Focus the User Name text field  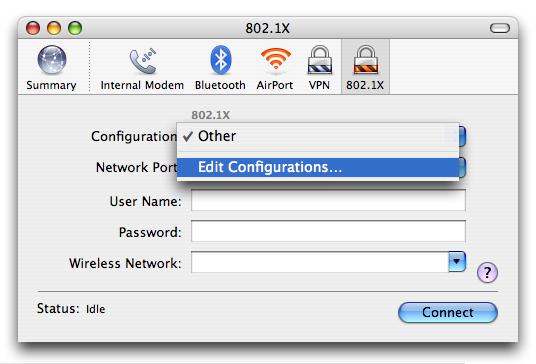pyautogui.click(x=328, y=200)
